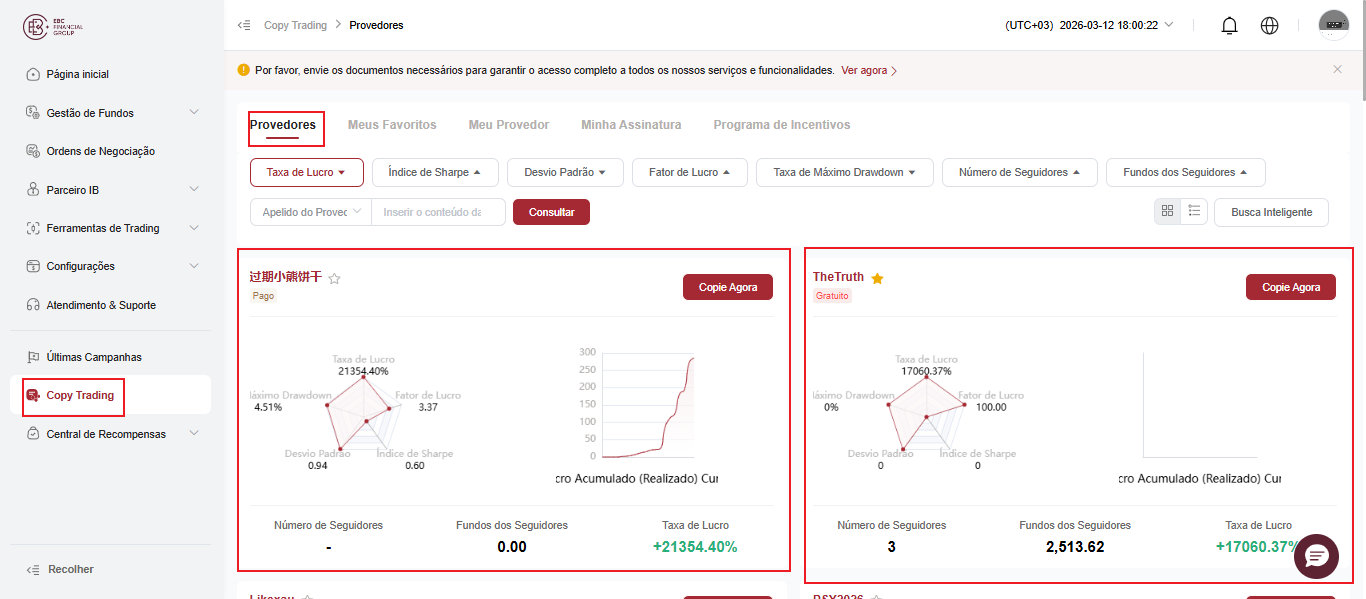
Task: Select the Provedores tab
Action: click(x=283, y=125)
